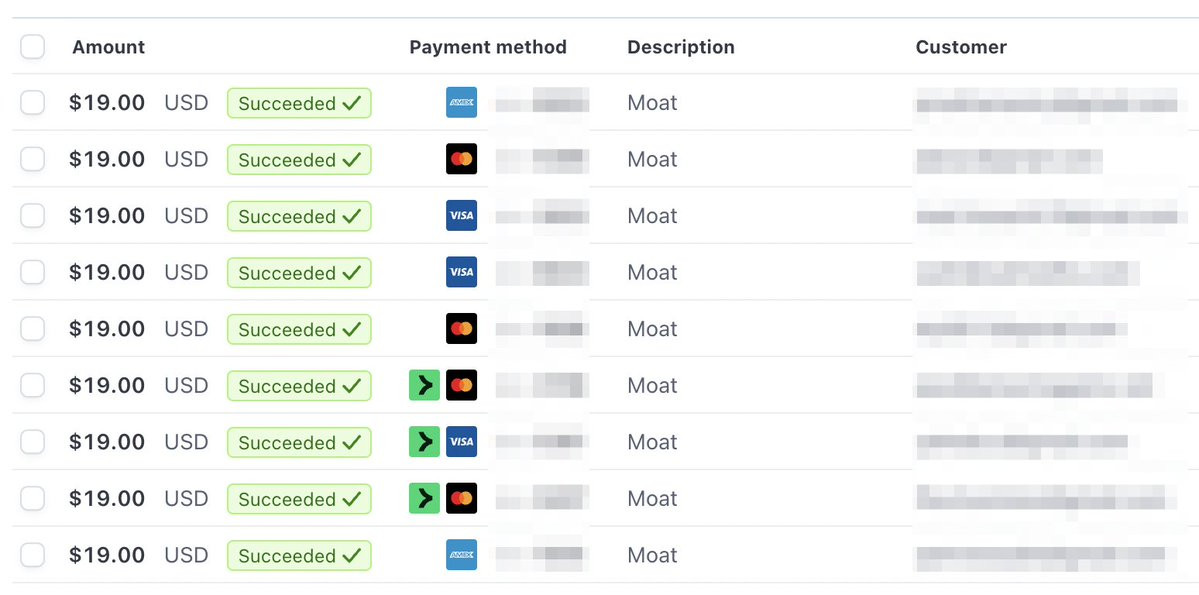Click the Amount column header
Image resolution: width=1199 pixels, height=595 pixels.
click(108, 47)
